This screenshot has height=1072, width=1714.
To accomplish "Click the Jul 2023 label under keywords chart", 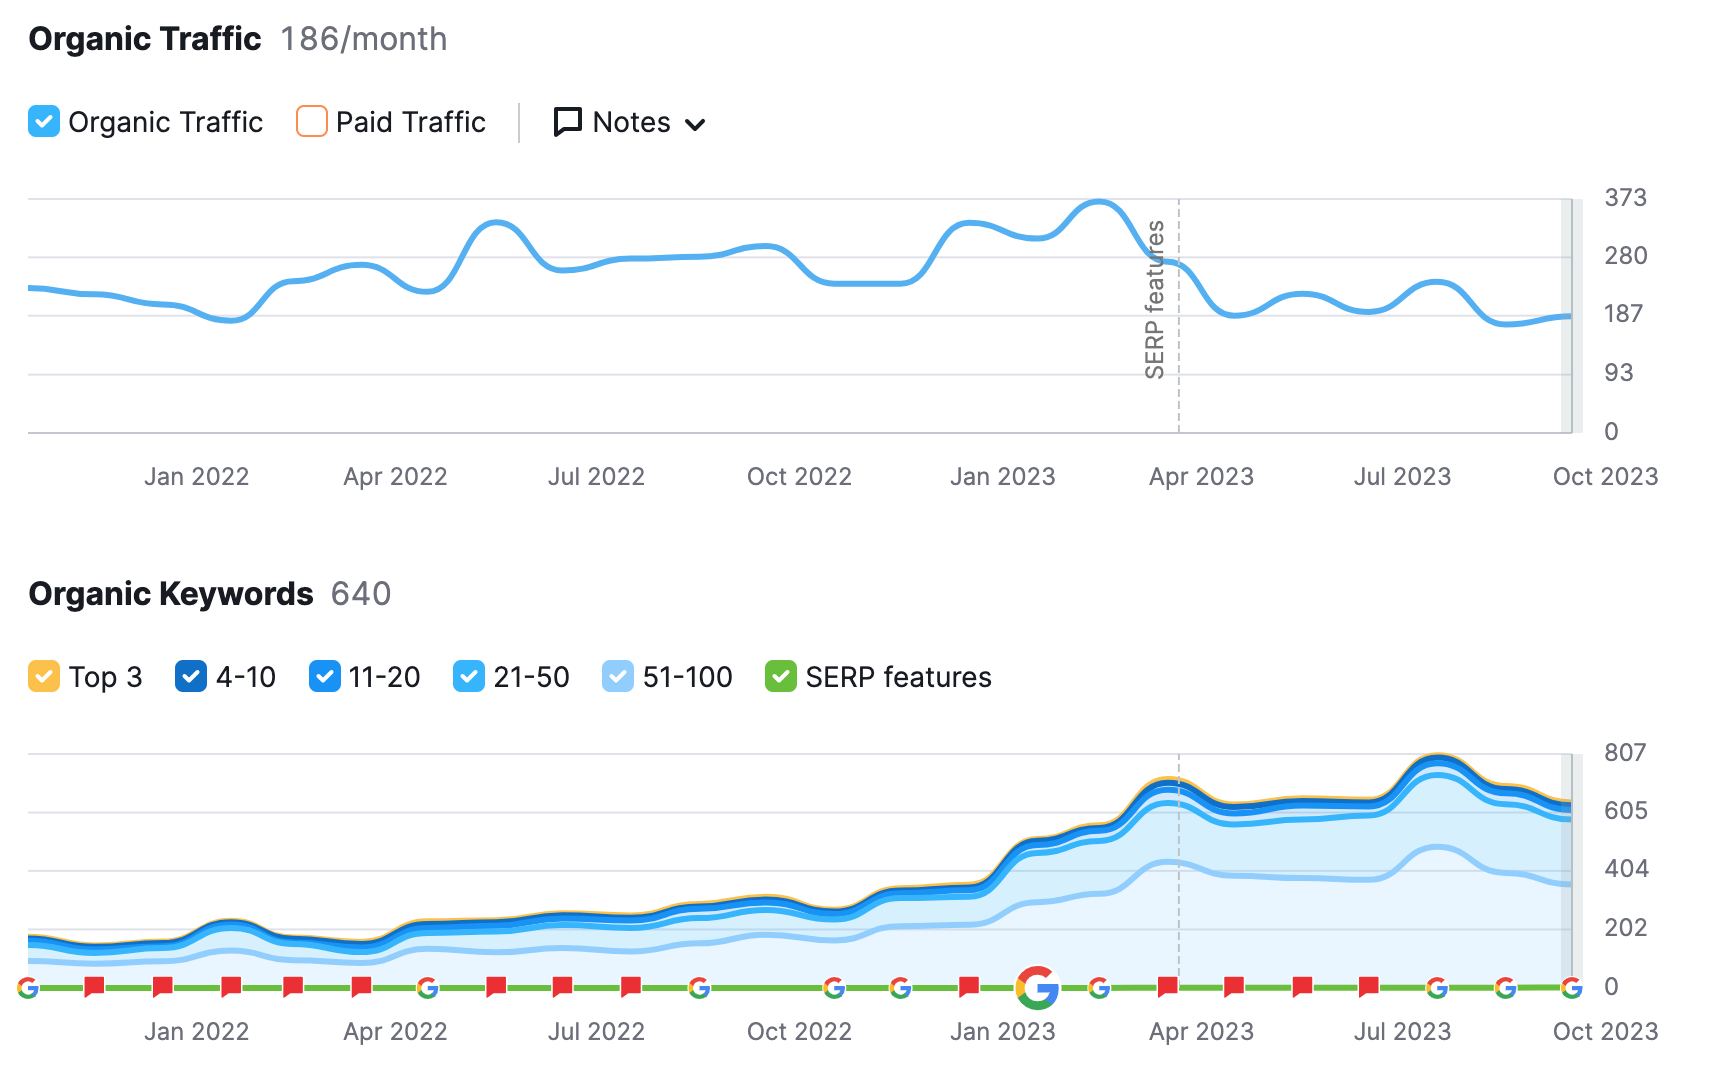I will [x=1402, y=1032].
